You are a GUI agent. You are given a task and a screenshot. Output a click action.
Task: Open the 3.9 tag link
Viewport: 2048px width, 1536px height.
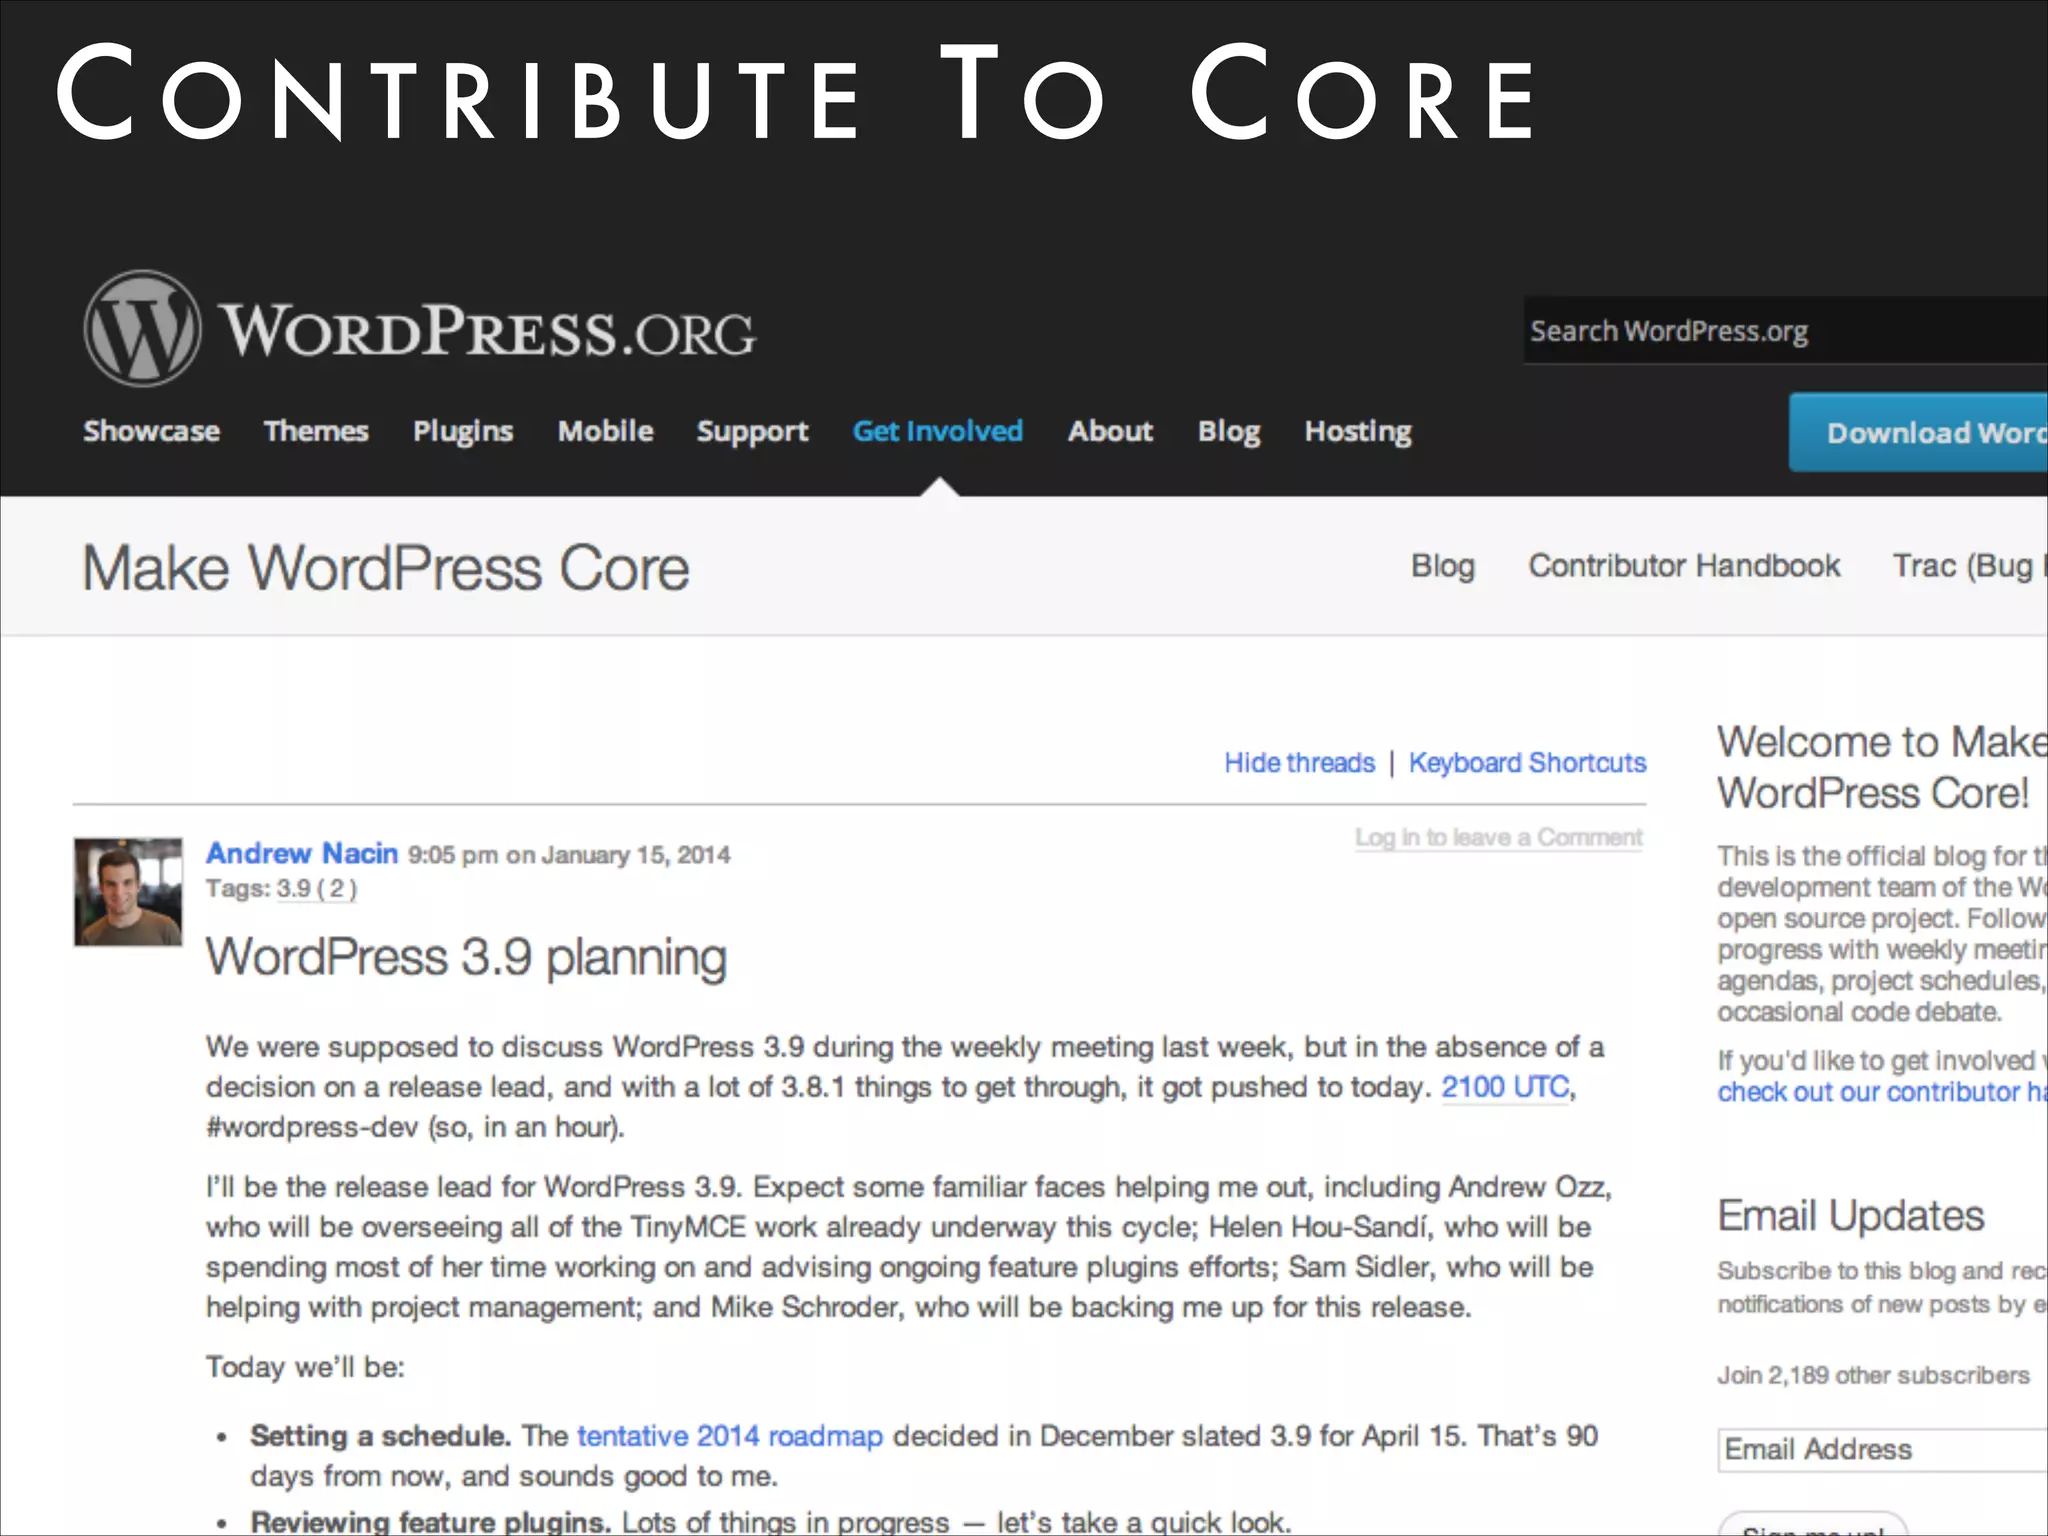coord(316,888)
